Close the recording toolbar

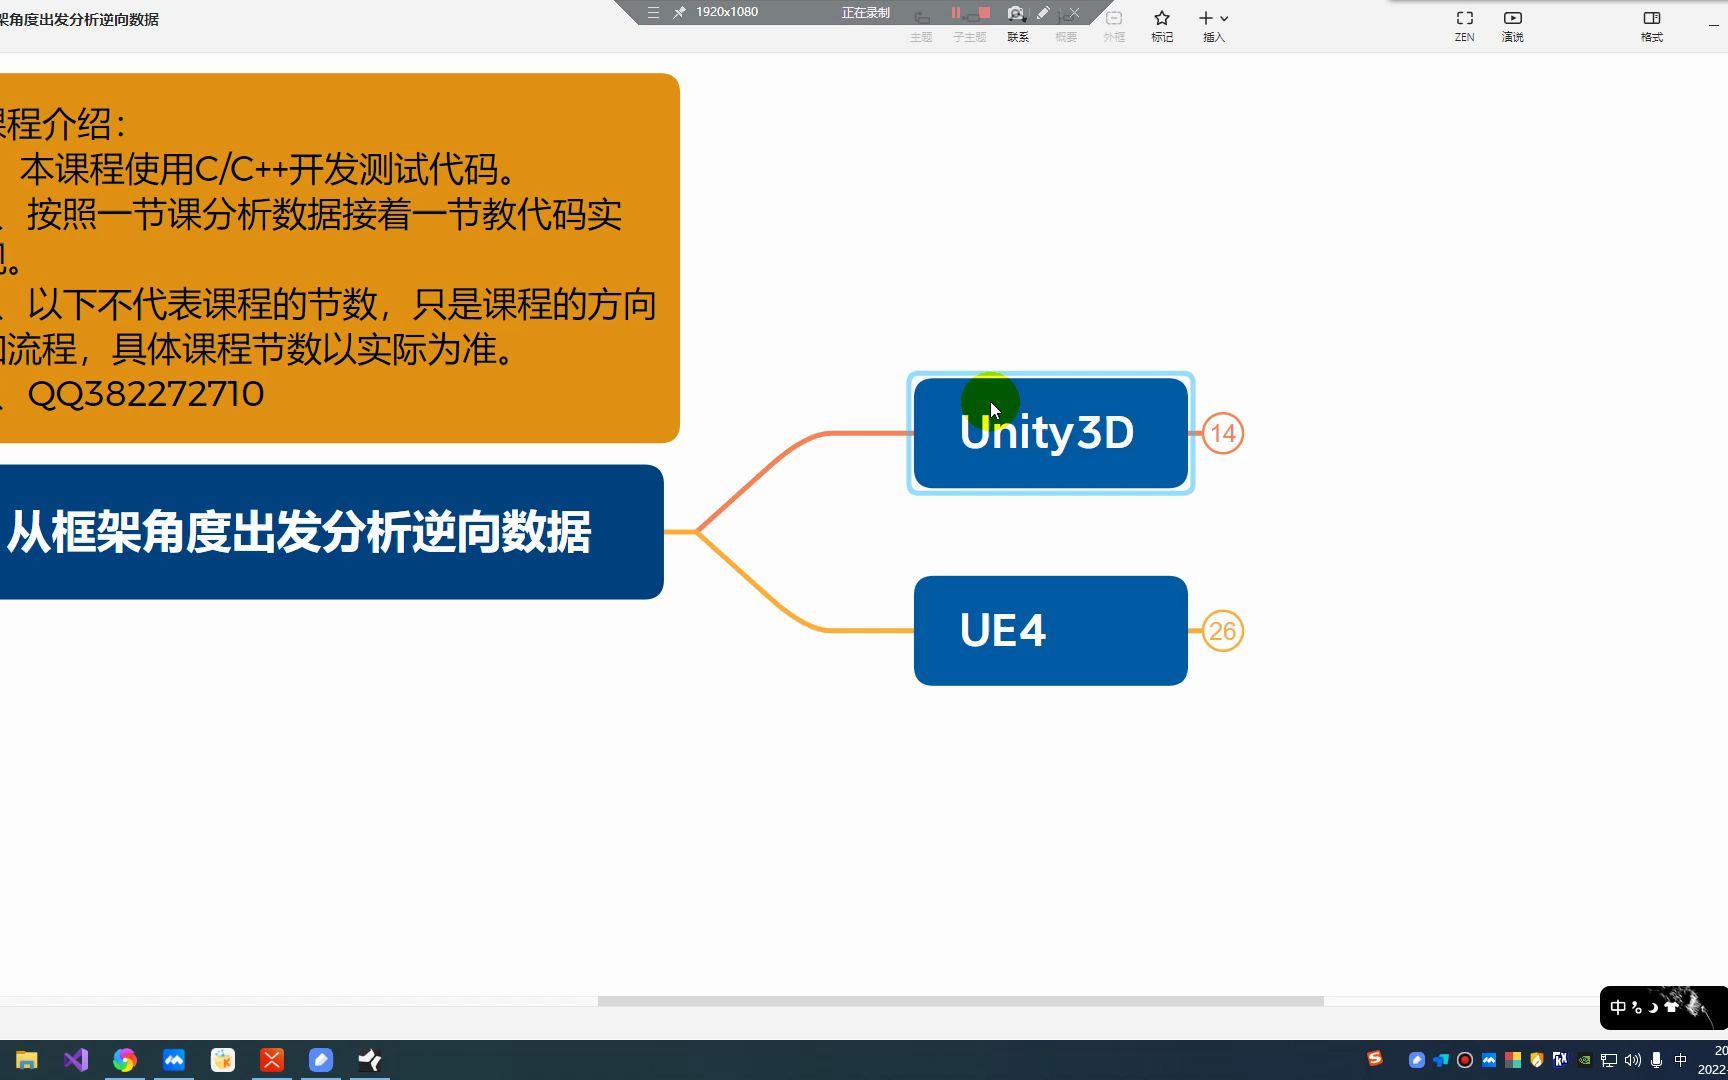[x=1074, y=13]
